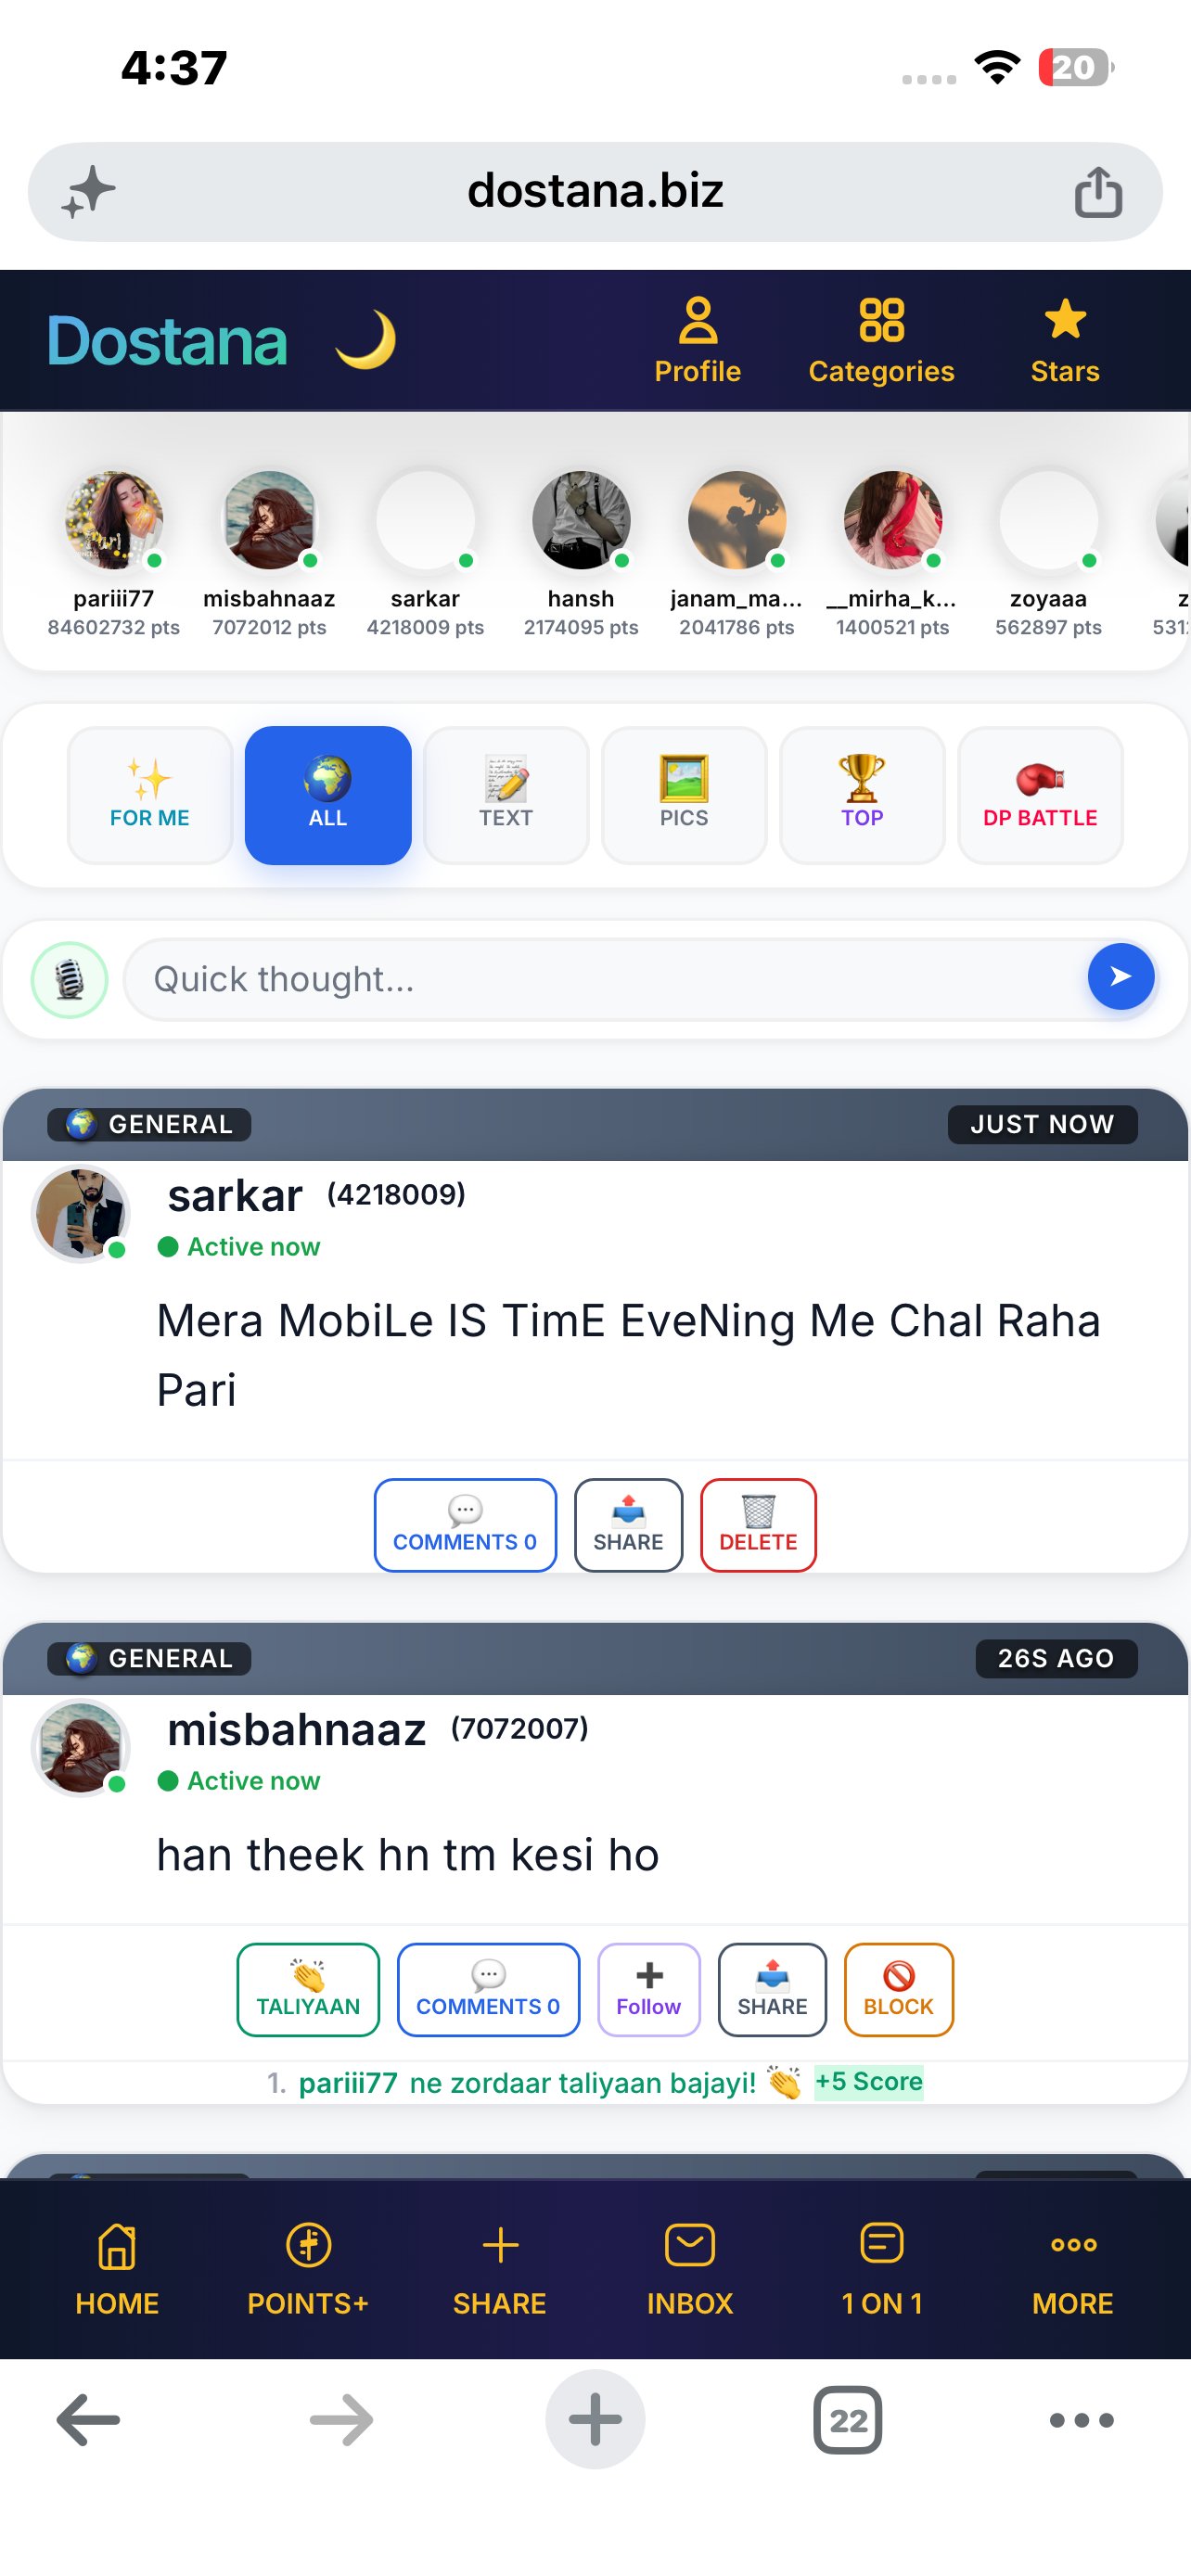Delete sarkar's post
The height and width of the screenshot is (2576, 1191).
[758, 1524]
